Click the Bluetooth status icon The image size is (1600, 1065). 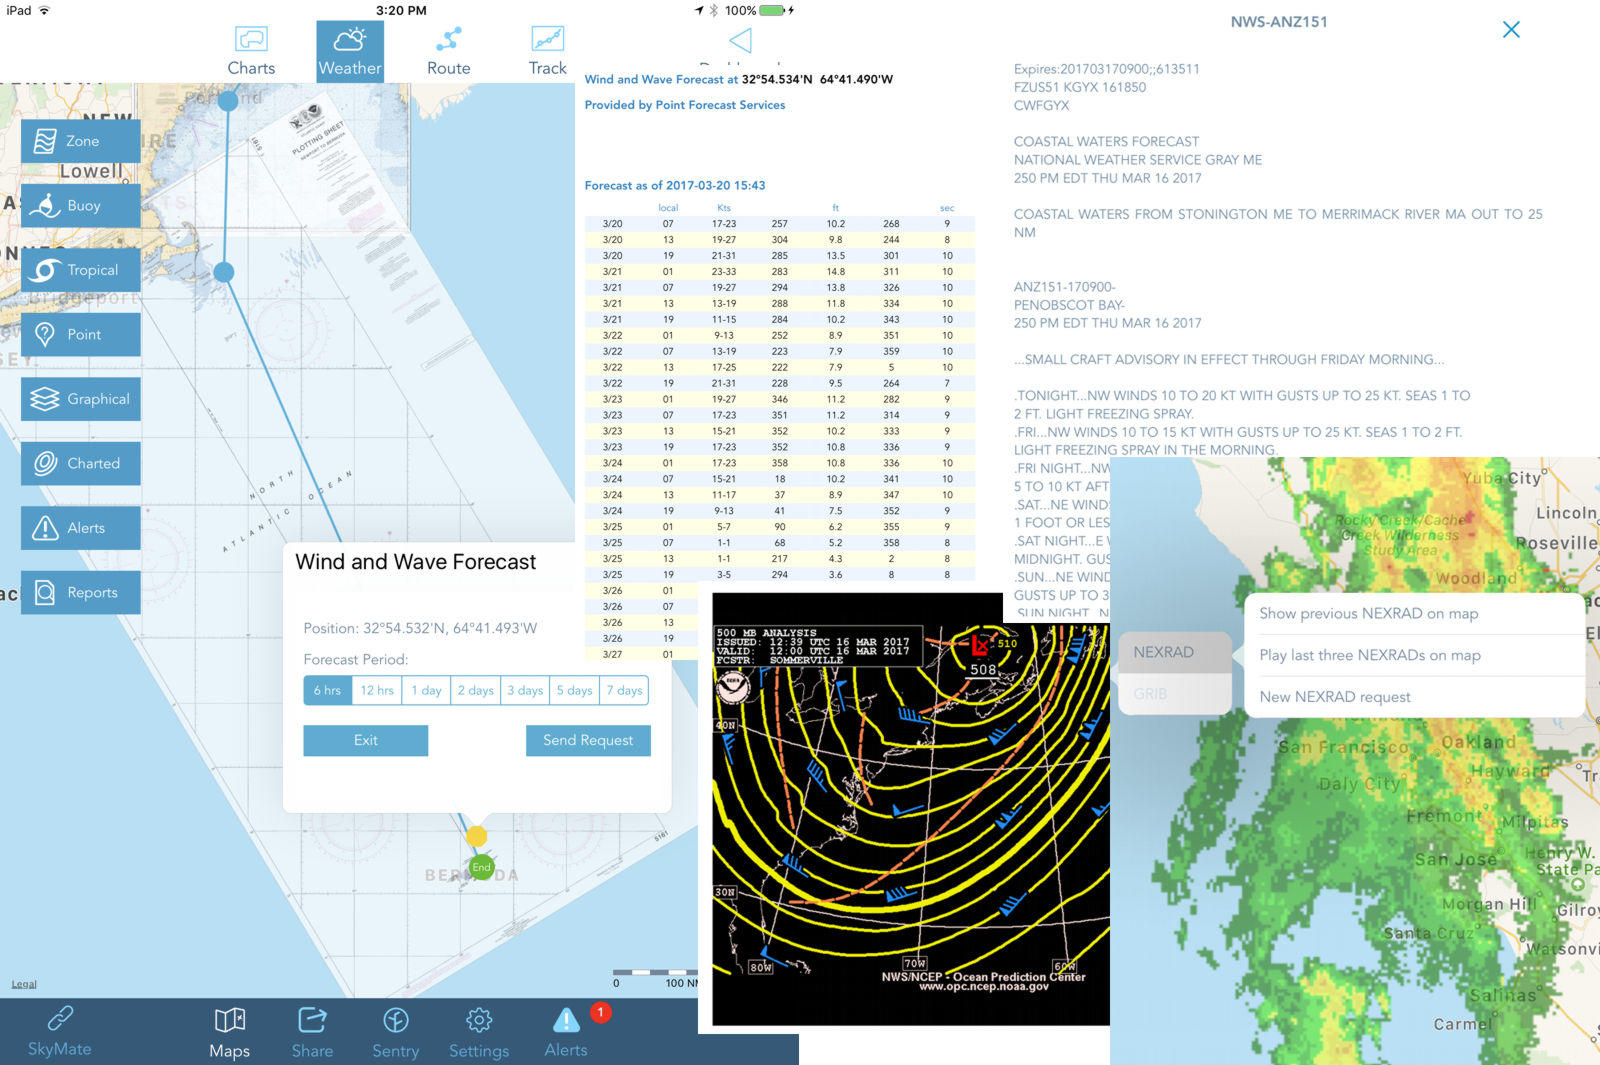coord(714,10)
